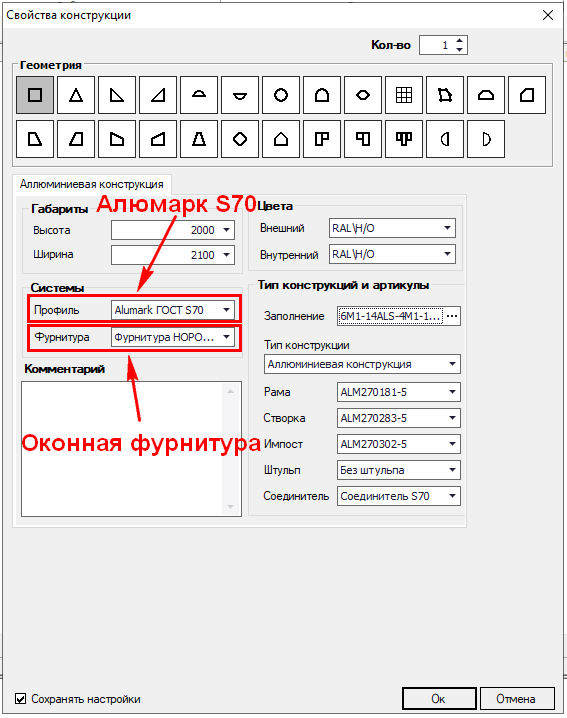The width and height of the screenshot is (567, 718).
Task: Choose shape with top sloping down to right
Action: [117, 139]
